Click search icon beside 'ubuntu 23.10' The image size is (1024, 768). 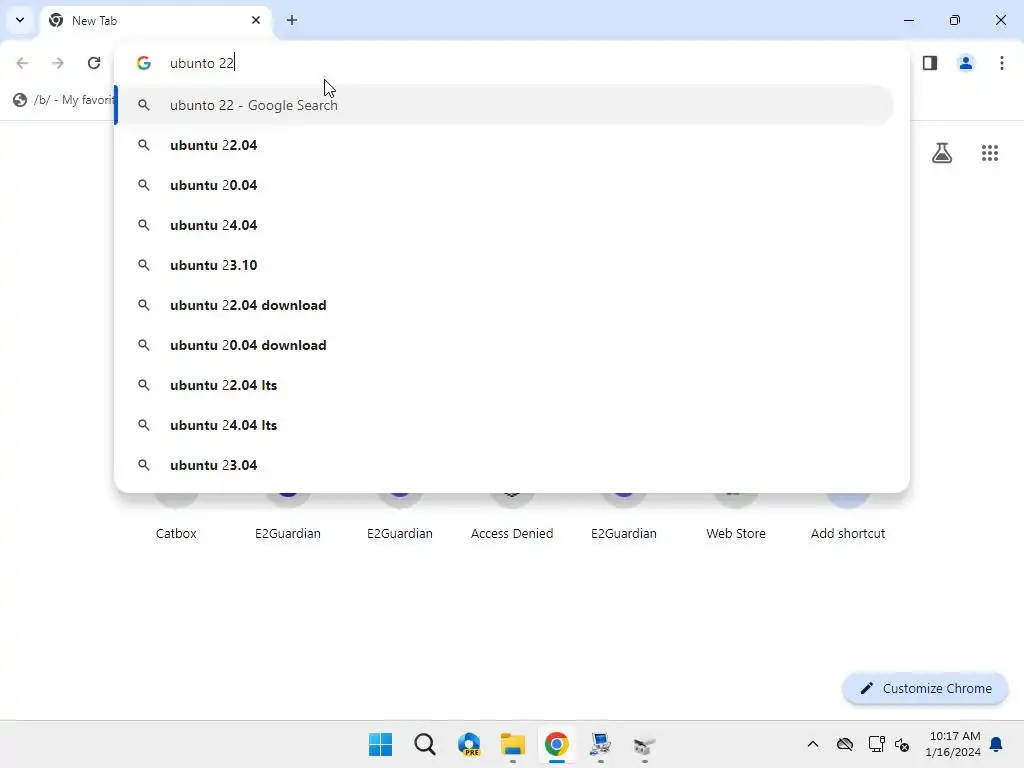pyautogui.click(x=144, y=265)
